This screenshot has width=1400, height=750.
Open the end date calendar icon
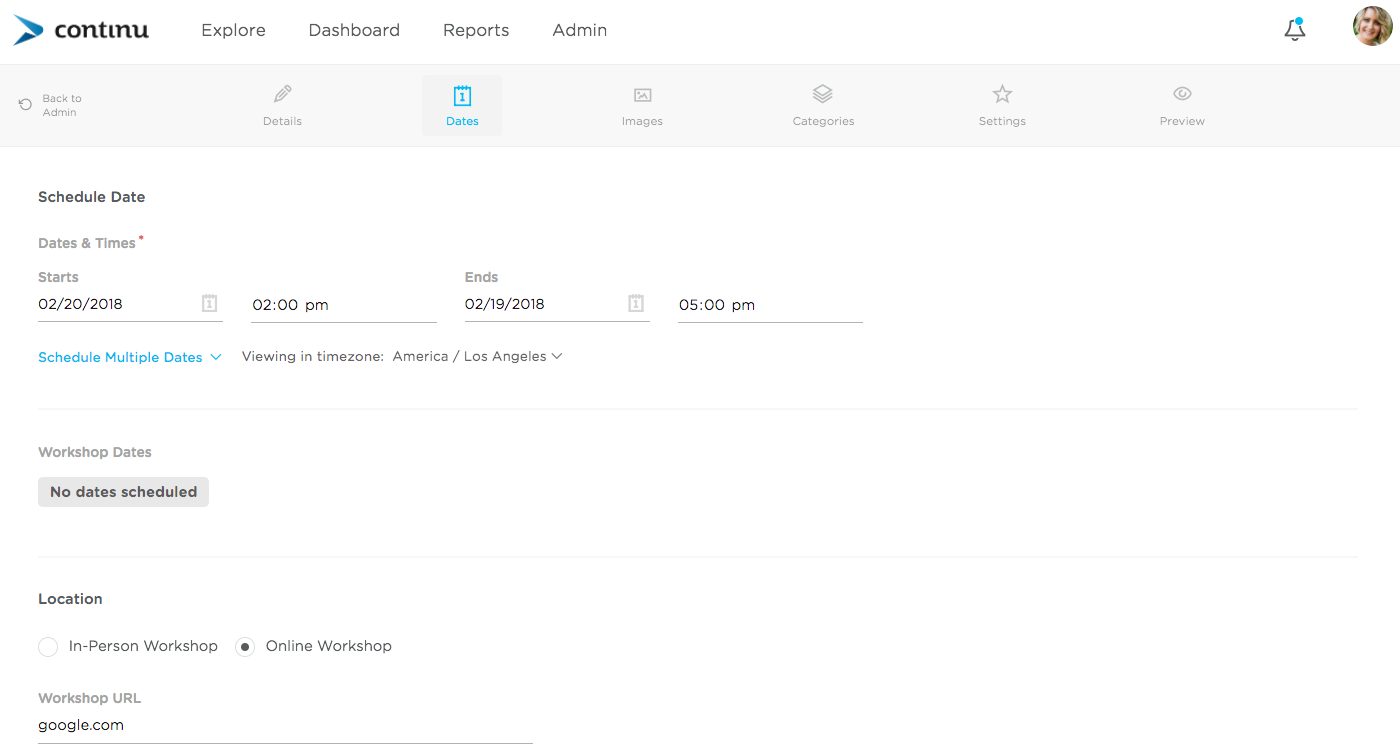(636, 303)
